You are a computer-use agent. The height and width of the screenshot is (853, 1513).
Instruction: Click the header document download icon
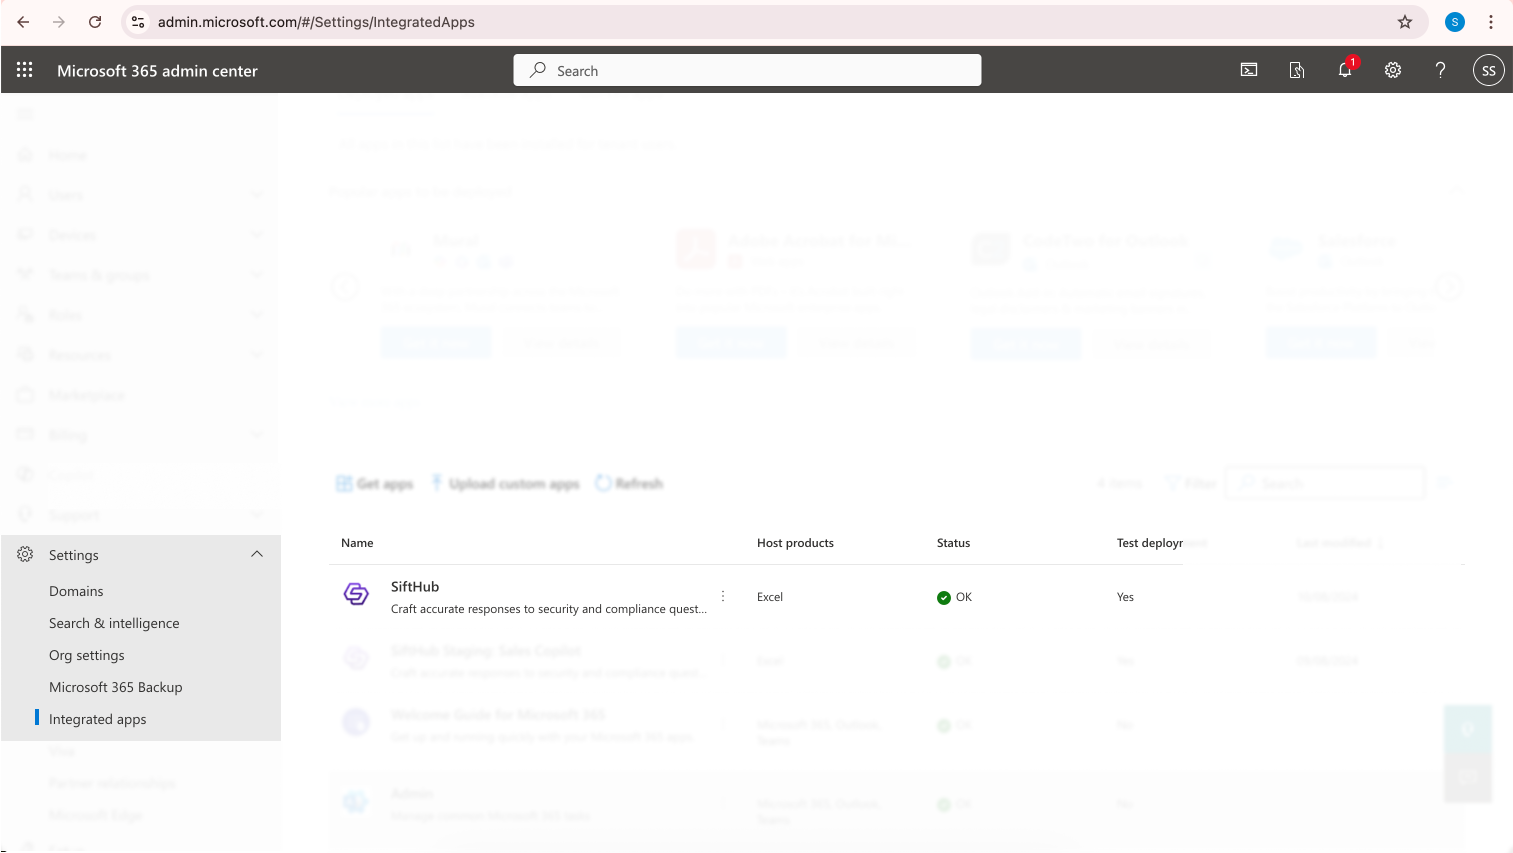coord(1297,70)
